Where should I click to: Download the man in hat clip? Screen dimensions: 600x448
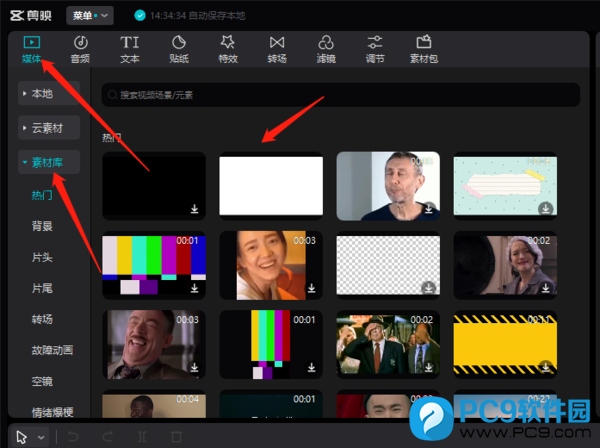[429, 367]
